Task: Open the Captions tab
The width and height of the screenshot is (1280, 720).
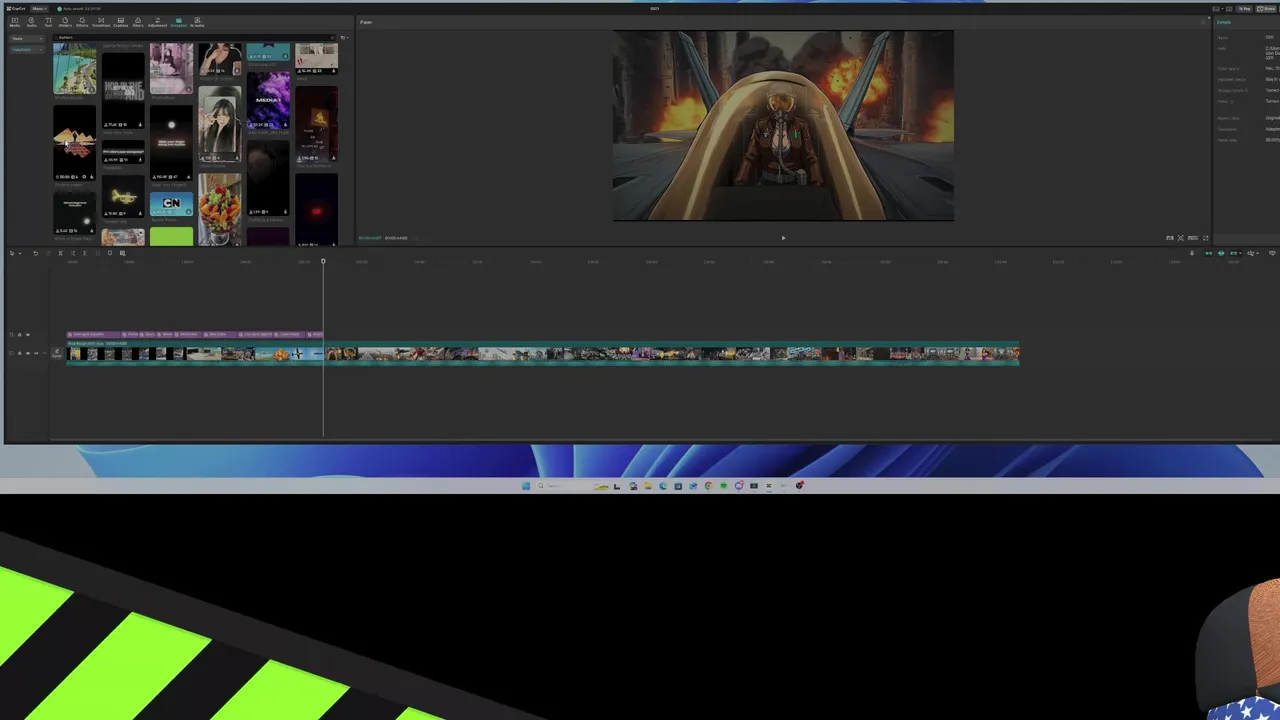Action: click(x=121, y=22)
